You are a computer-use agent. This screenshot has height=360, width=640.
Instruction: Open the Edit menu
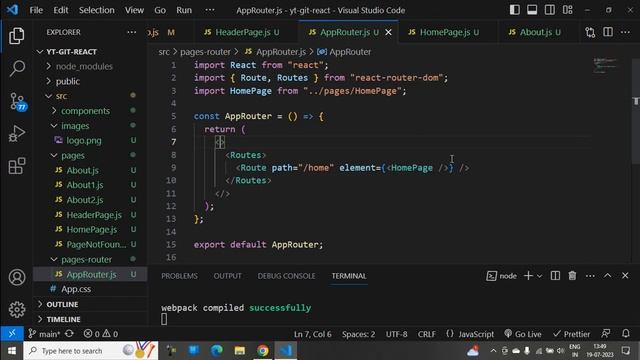pyautogui.click(x=61, y=10)
